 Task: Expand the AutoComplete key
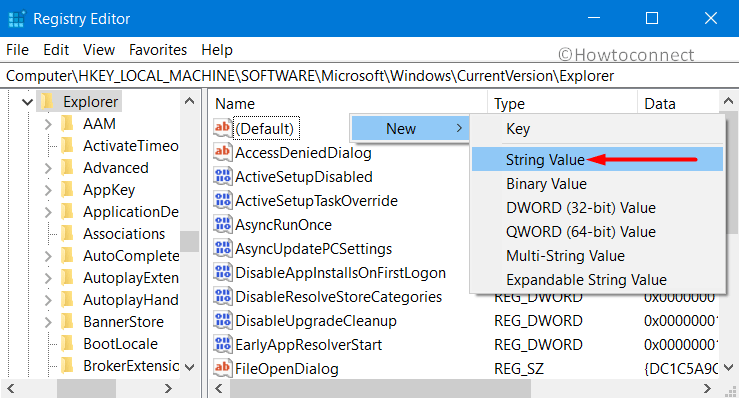click(48, 256)
